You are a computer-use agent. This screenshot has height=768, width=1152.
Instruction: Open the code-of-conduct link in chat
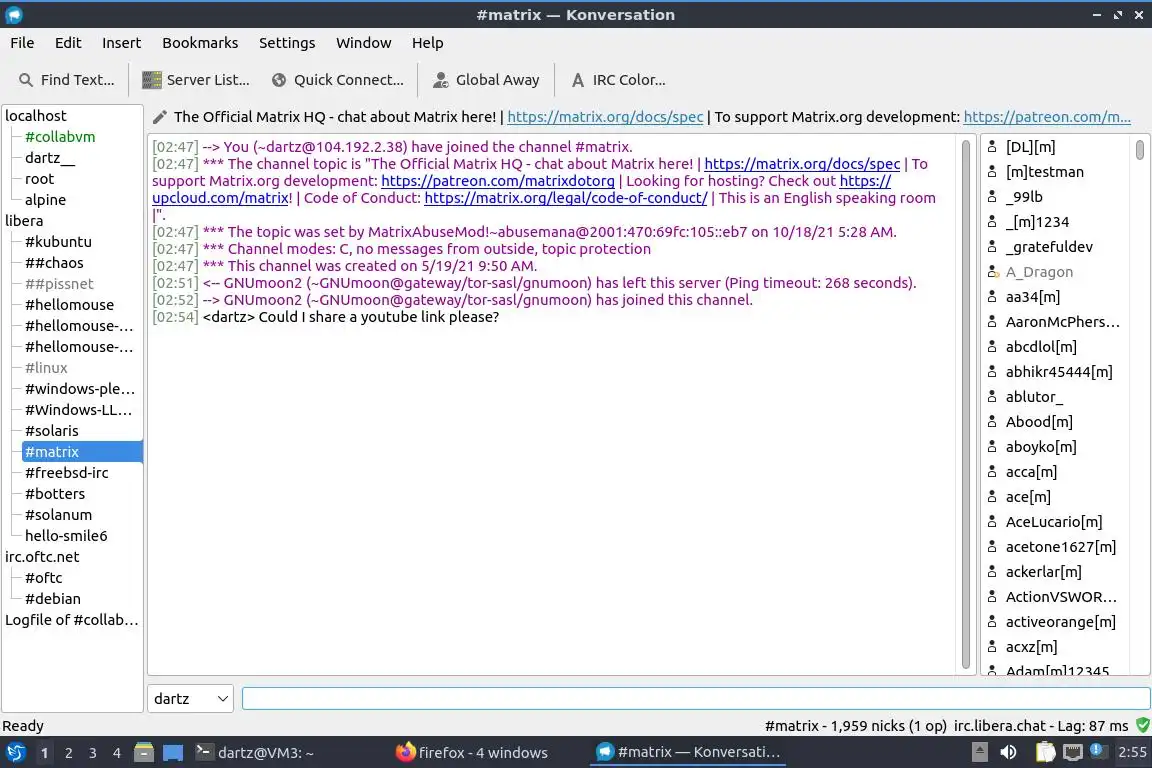566,198
